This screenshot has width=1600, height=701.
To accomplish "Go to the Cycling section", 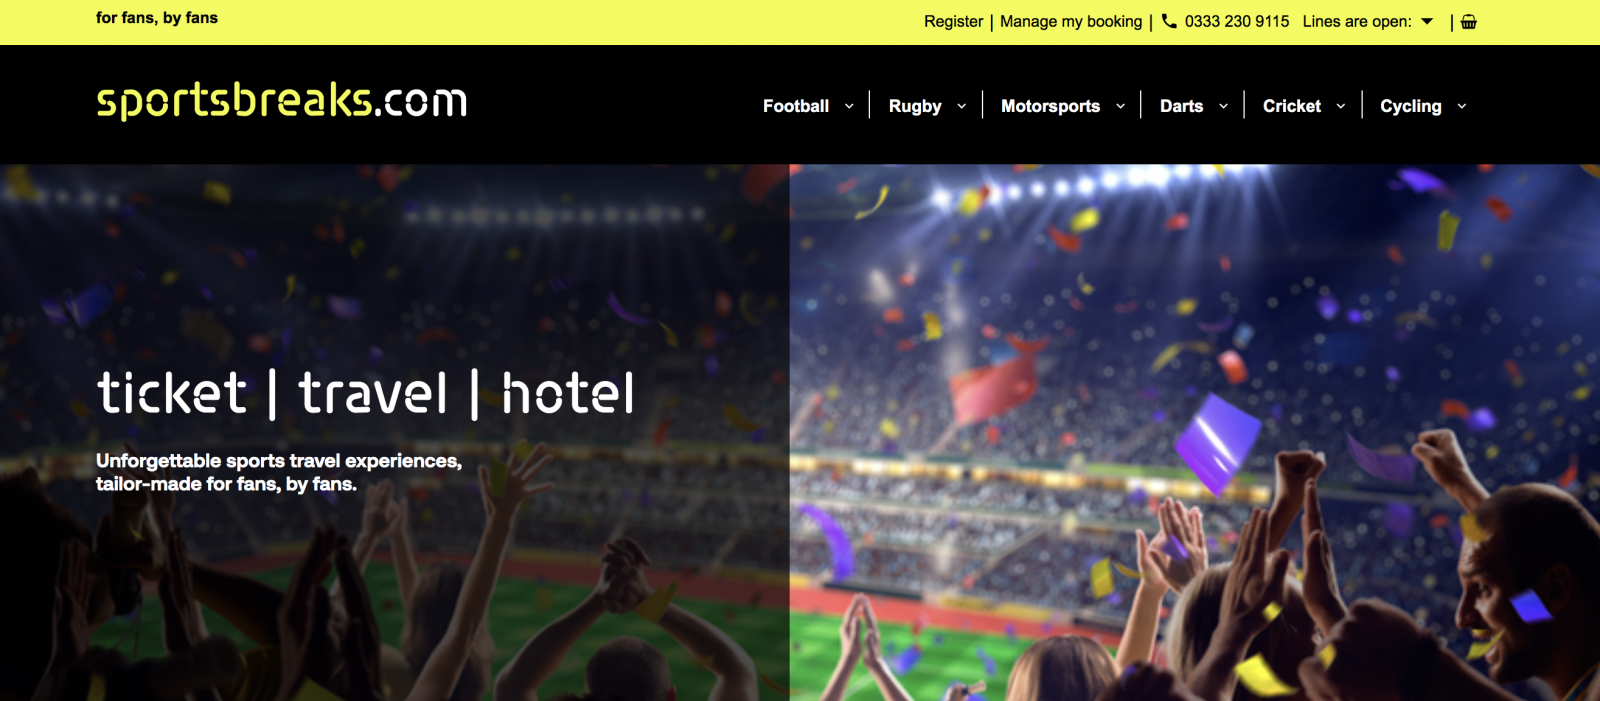I will pos(1411,106).
